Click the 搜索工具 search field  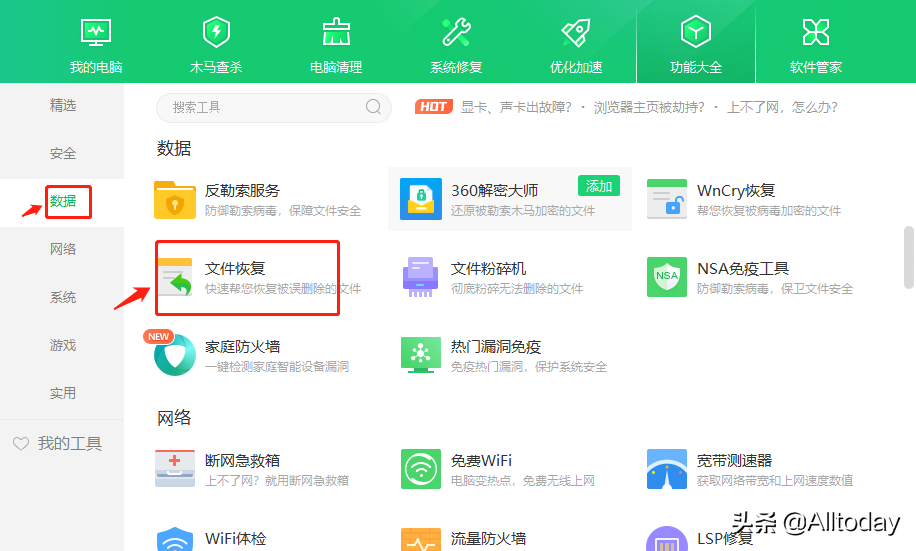(273, 108)
